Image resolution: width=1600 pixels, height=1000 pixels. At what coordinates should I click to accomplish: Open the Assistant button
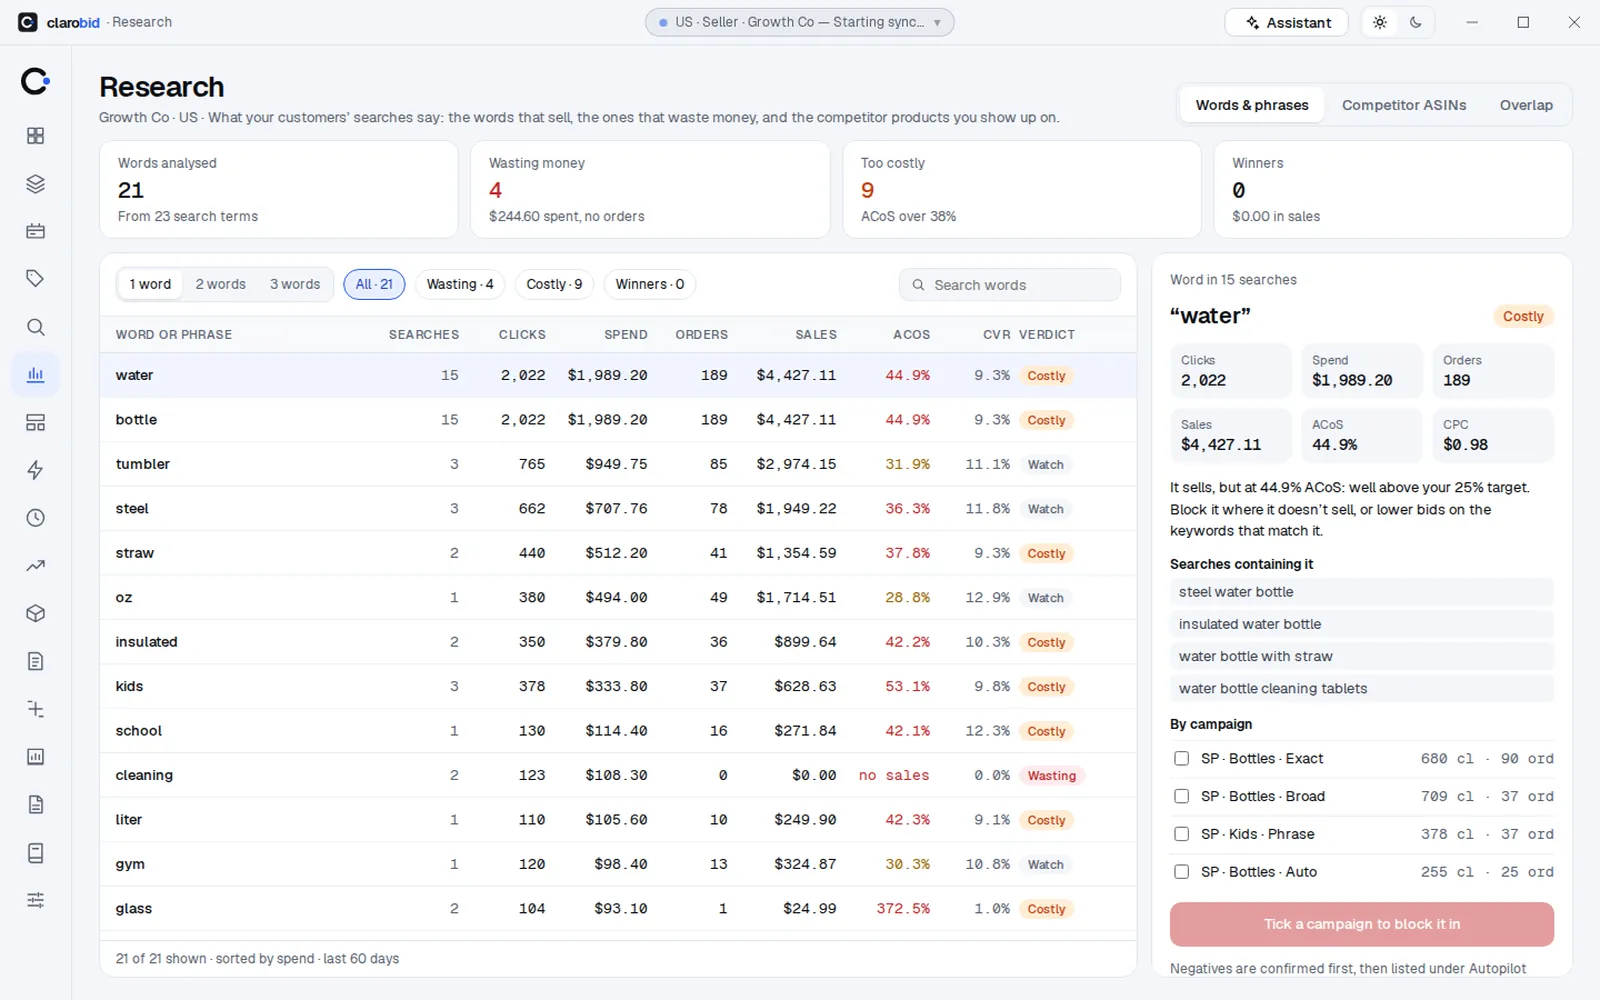[x=1287, y=22]
